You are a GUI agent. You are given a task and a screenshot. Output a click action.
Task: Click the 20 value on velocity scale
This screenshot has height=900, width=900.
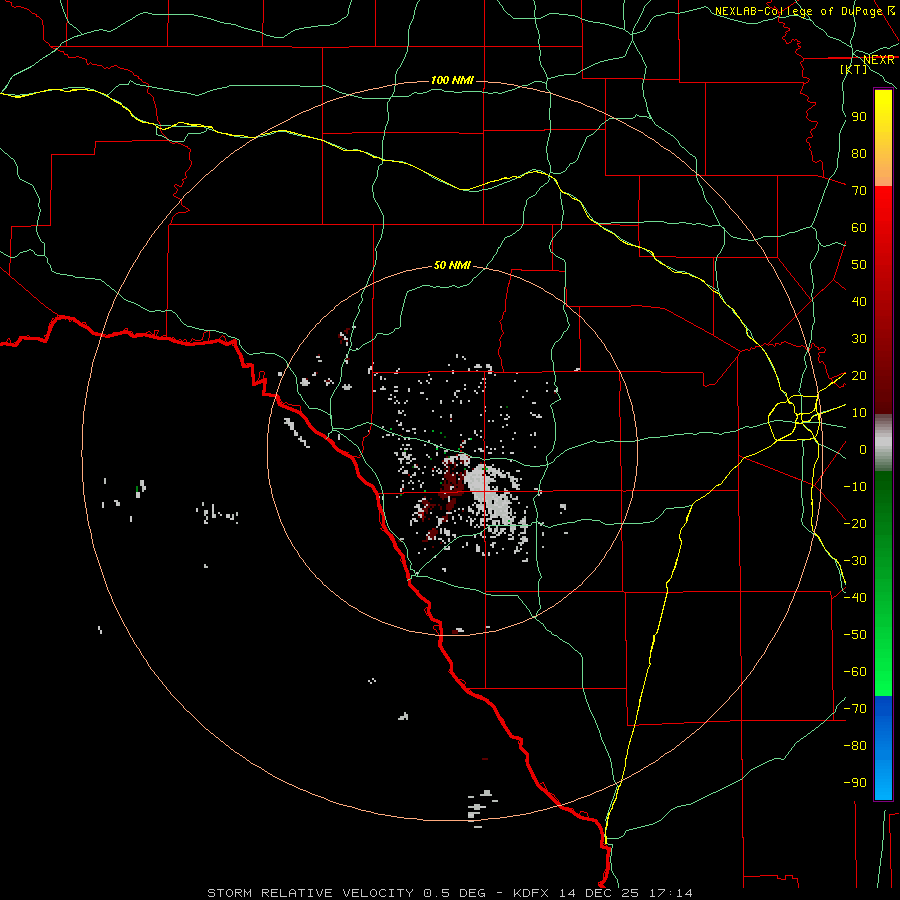coord(859,376)
